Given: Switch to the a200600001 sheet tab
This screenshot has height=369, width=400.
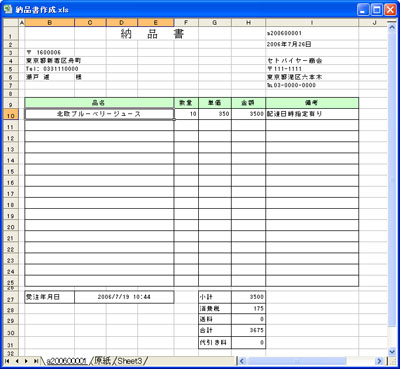Looking at the screenshot, I should pos(66,361).
